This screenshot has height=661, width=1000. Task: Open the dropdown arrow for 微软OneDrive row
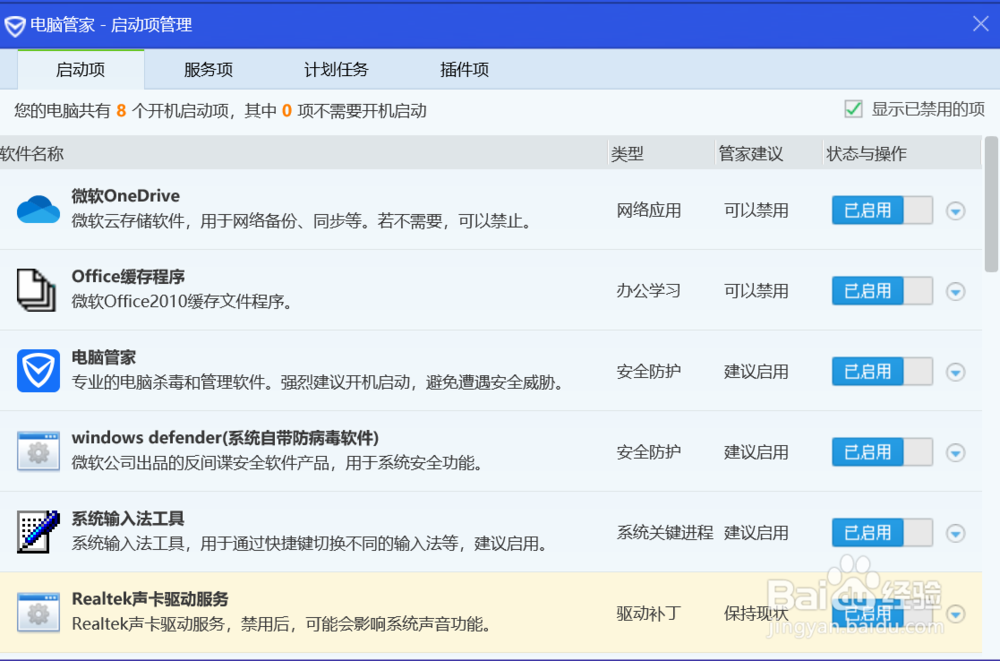click(955, 211)
